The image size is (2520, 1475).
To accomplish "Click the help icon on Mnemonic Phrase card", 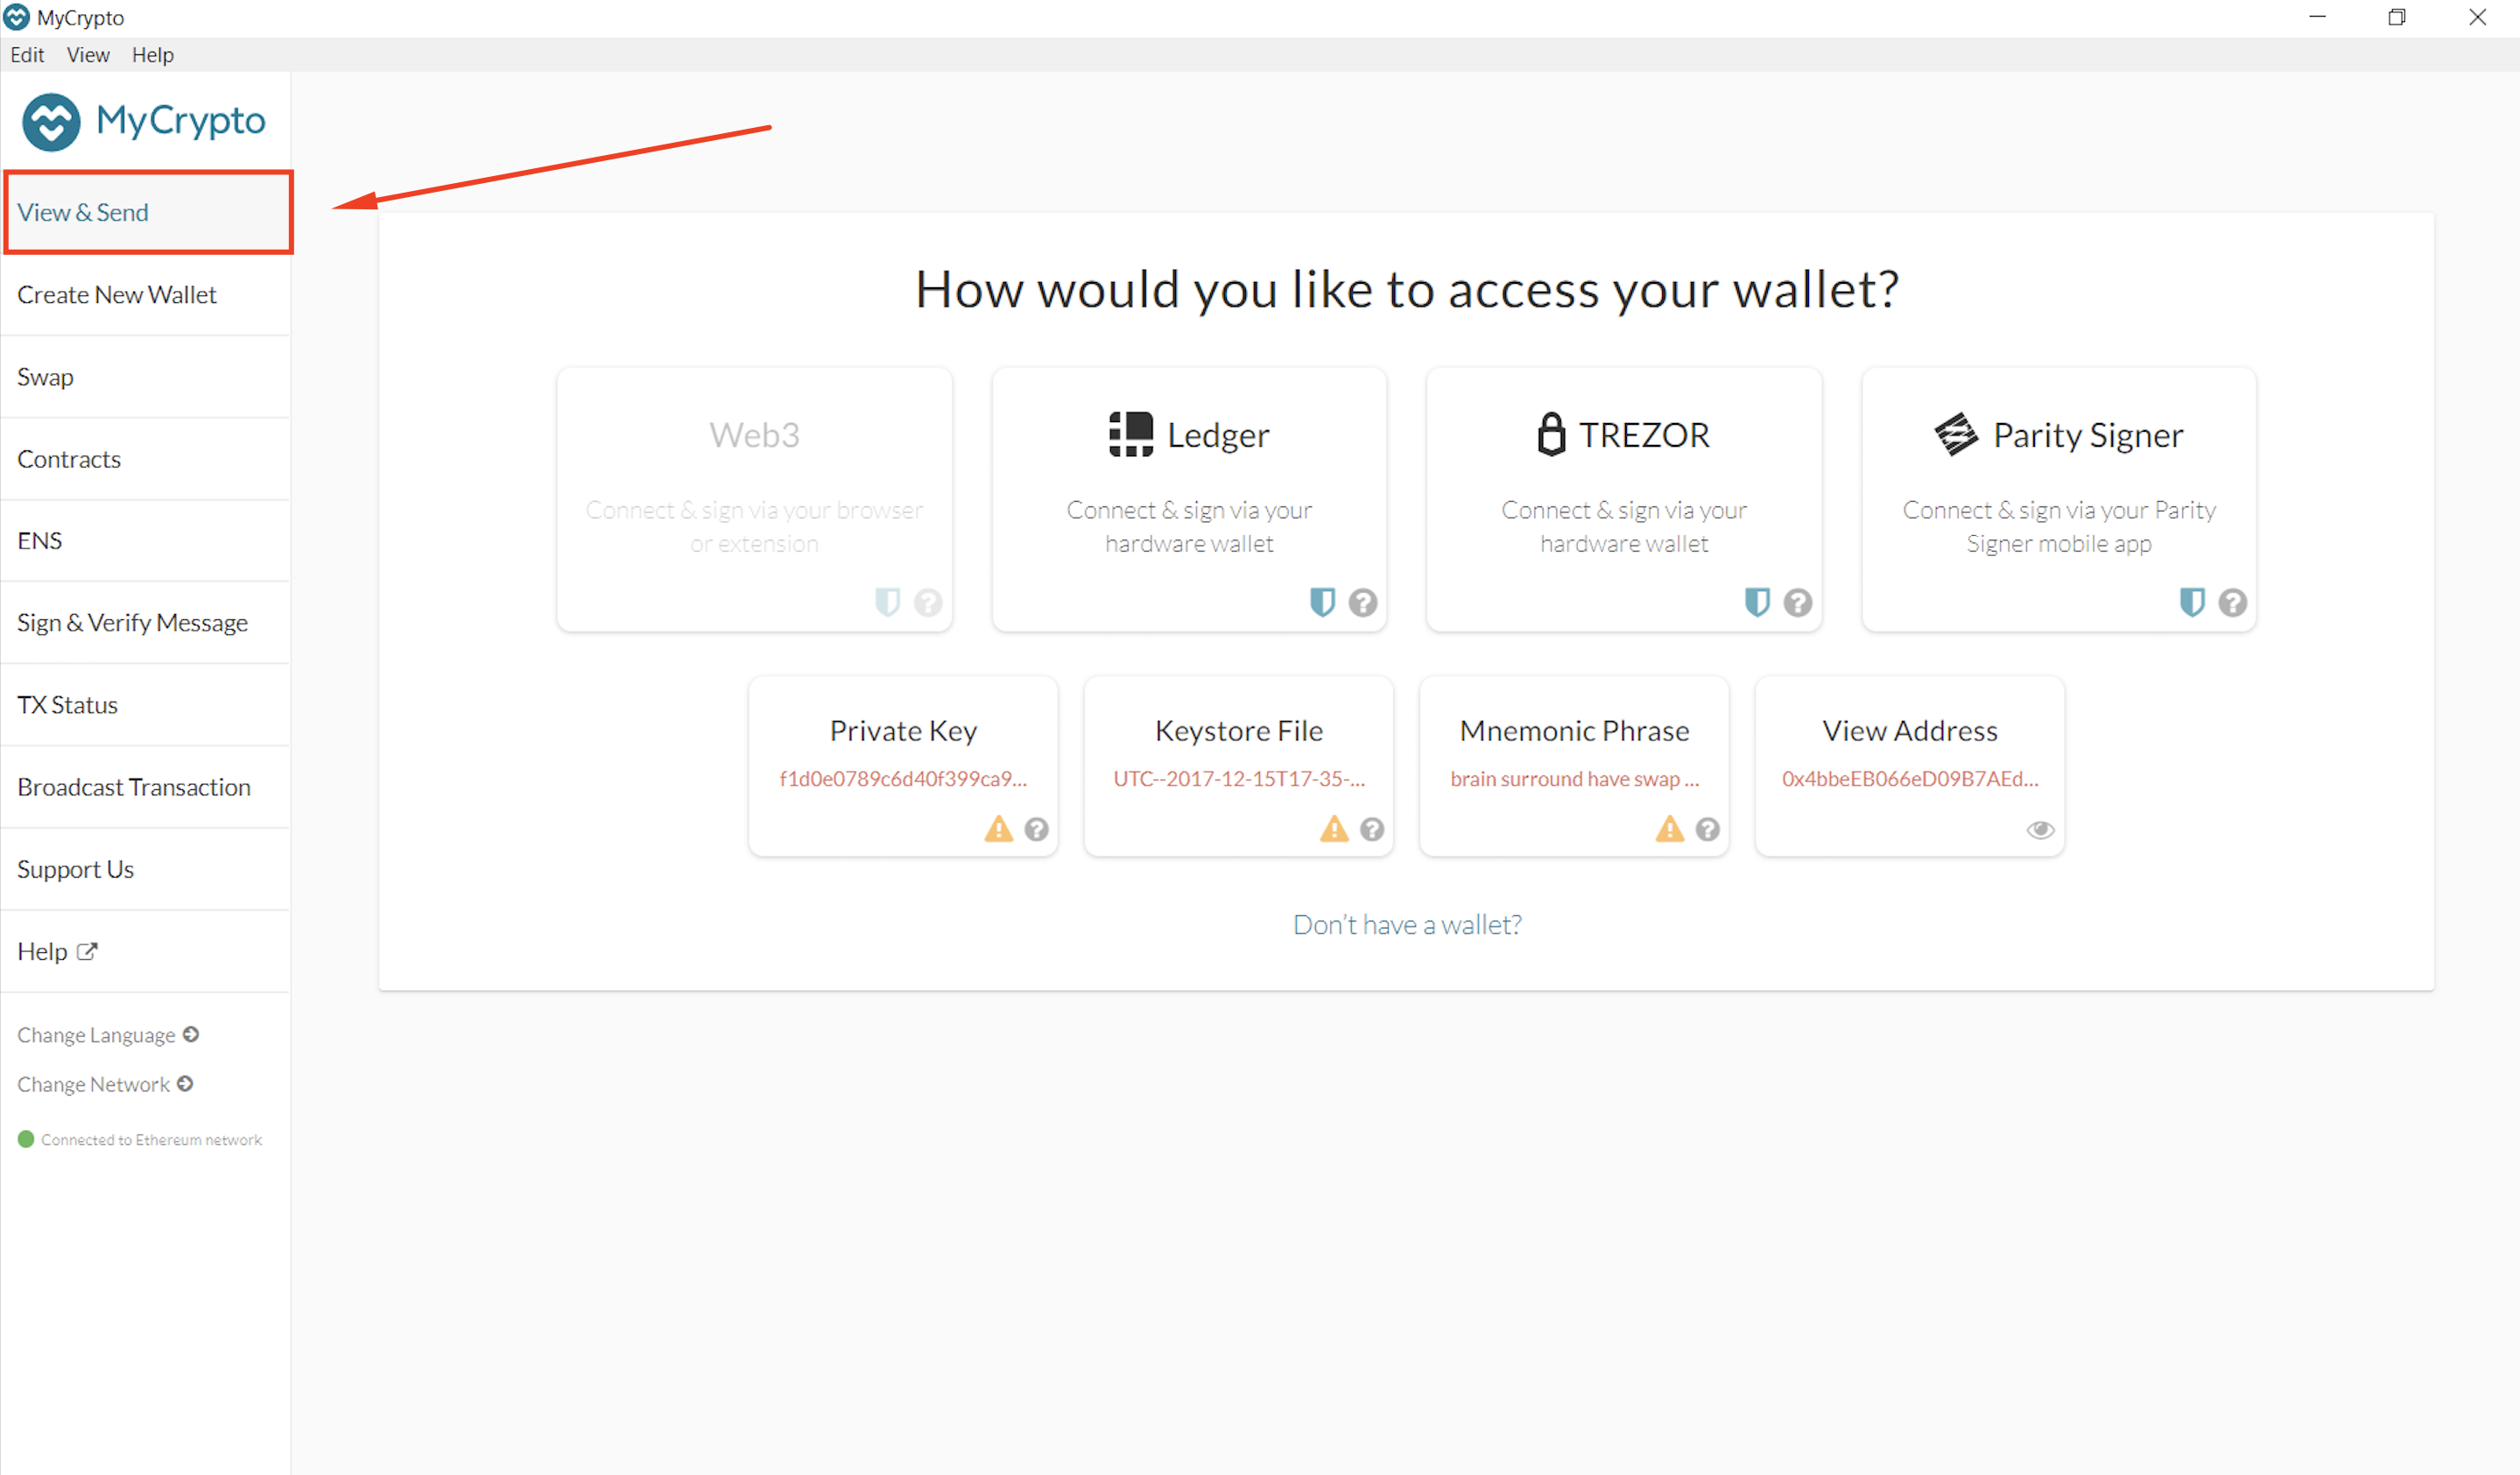I will [x=1707, y=829].
